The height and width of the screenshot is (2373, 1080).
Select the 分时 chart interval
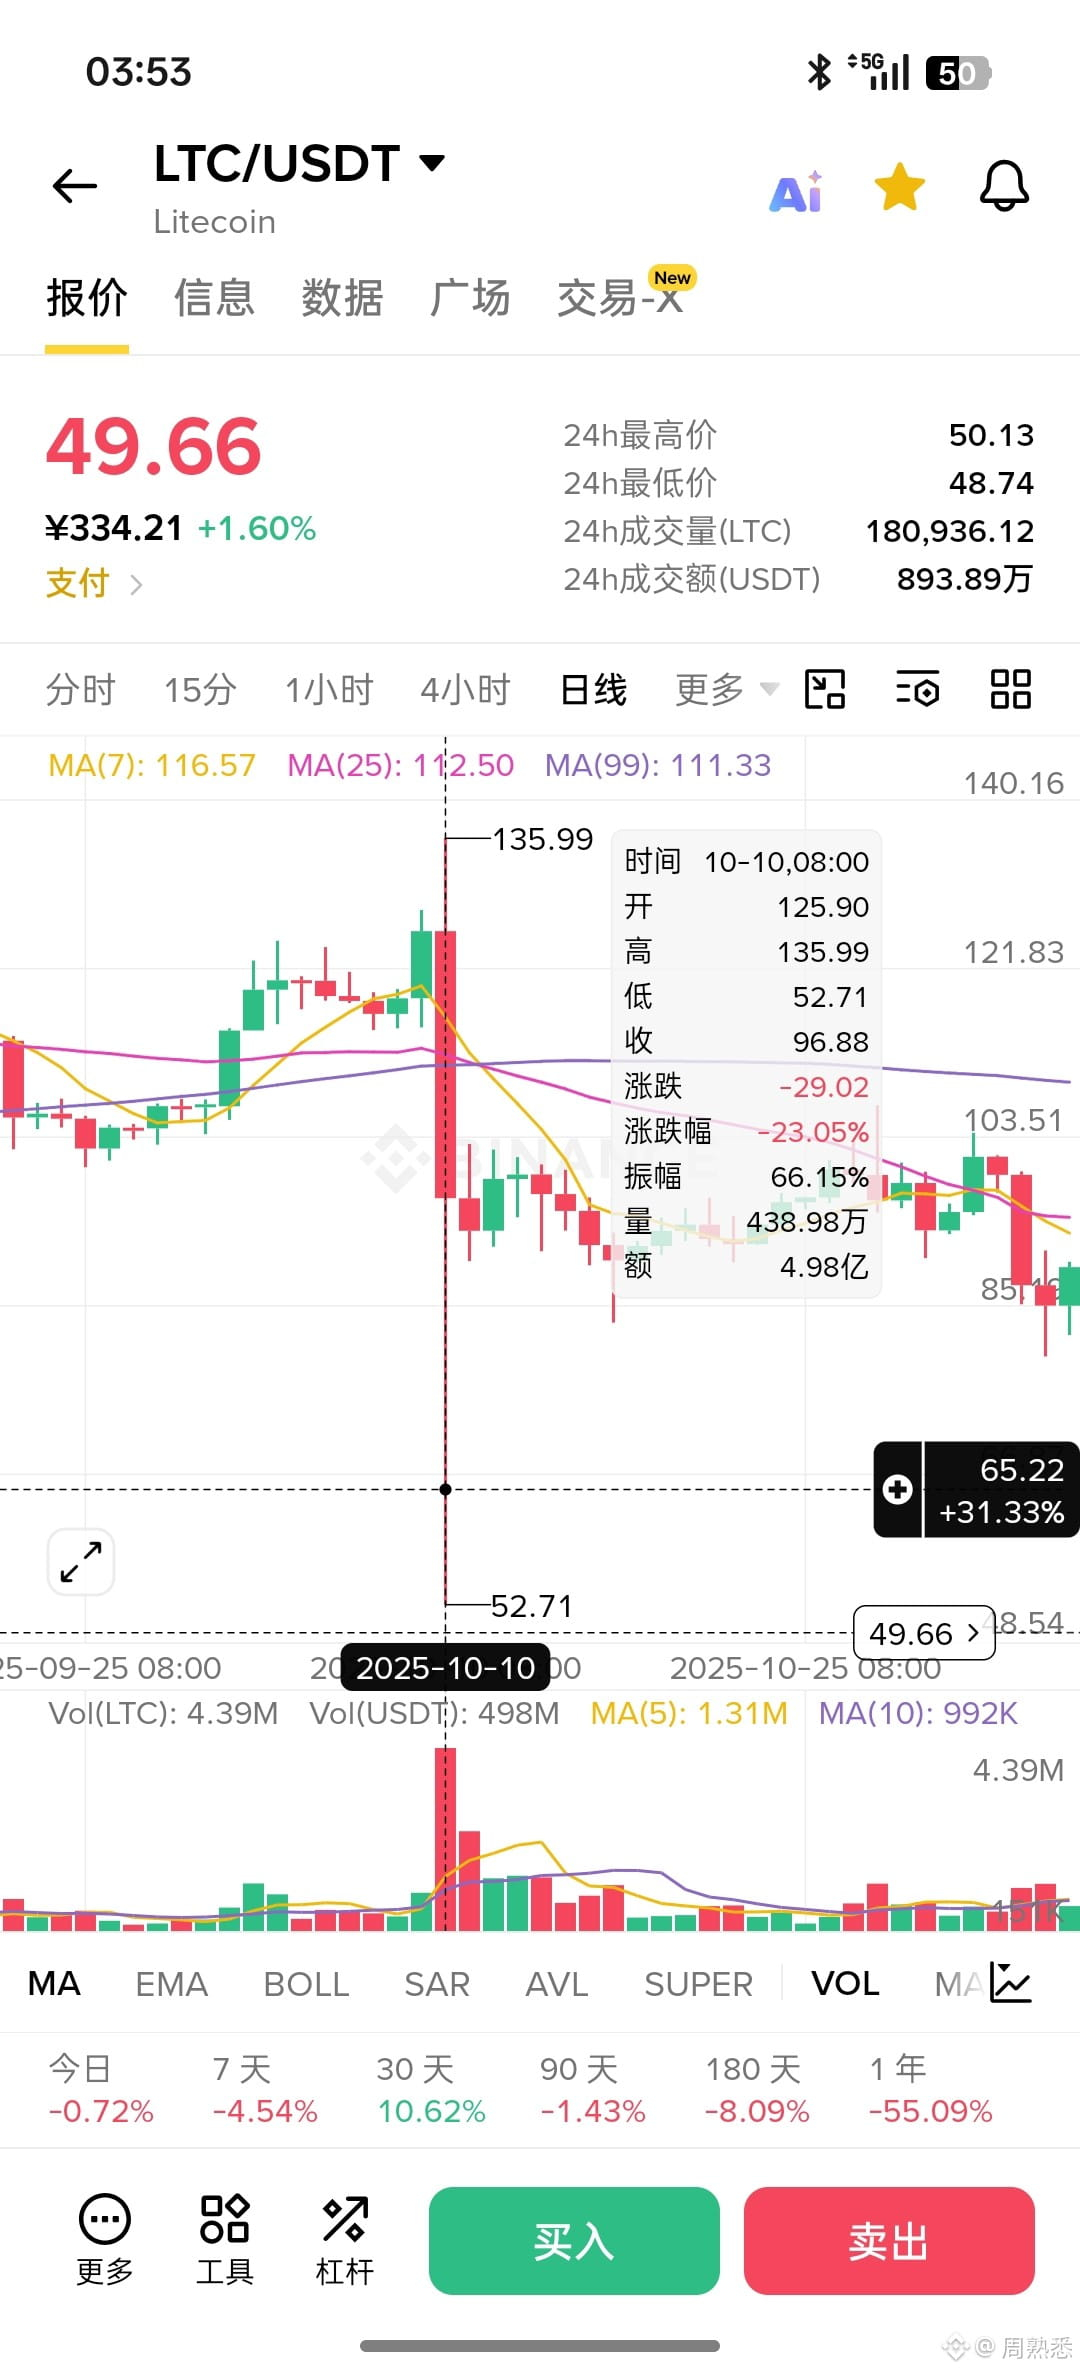tap(80, 690)
